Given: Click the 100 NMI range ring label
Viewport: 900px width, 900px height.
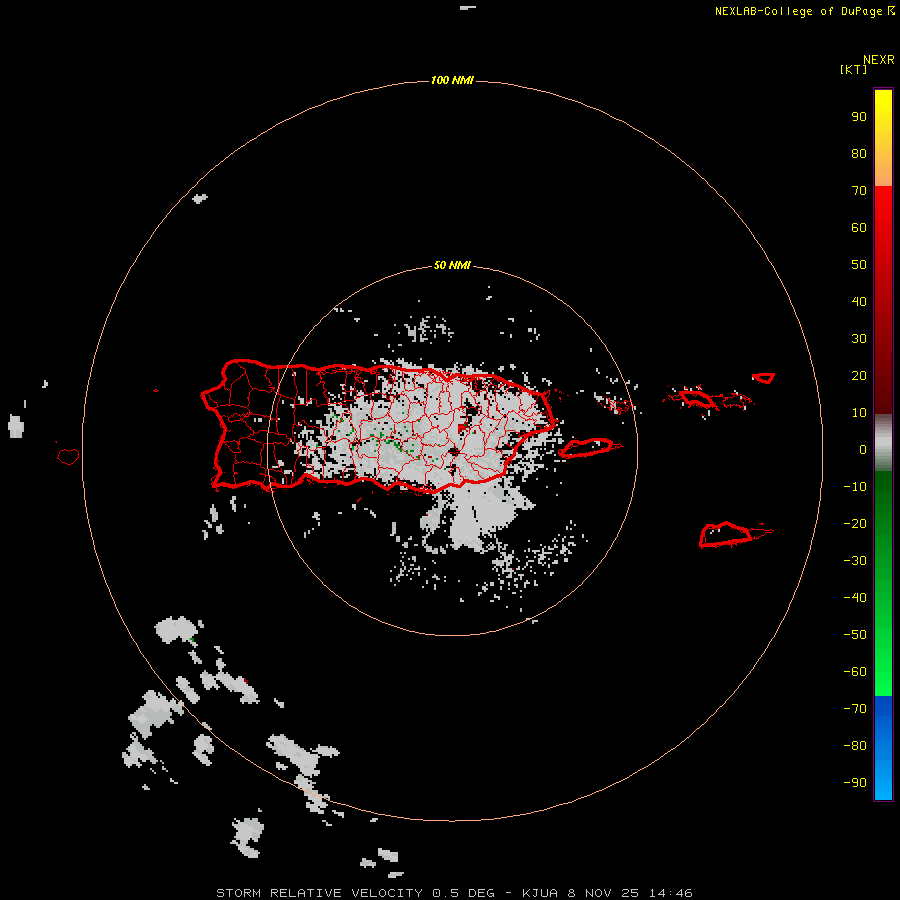Looking at the screenshot, I should click(x=452, y=80).
